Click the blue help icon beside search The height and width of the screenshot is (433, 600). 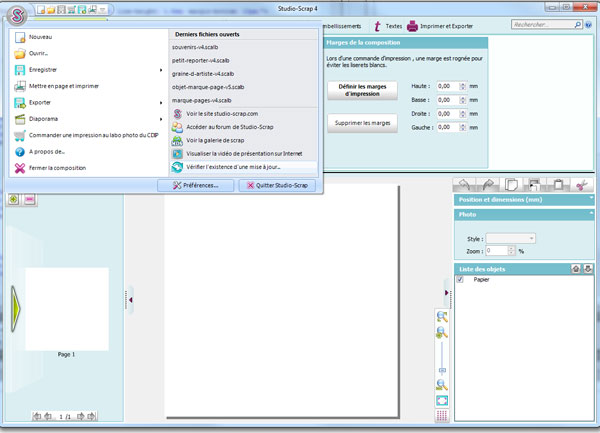pyautogui.click(x=589, y=25)
